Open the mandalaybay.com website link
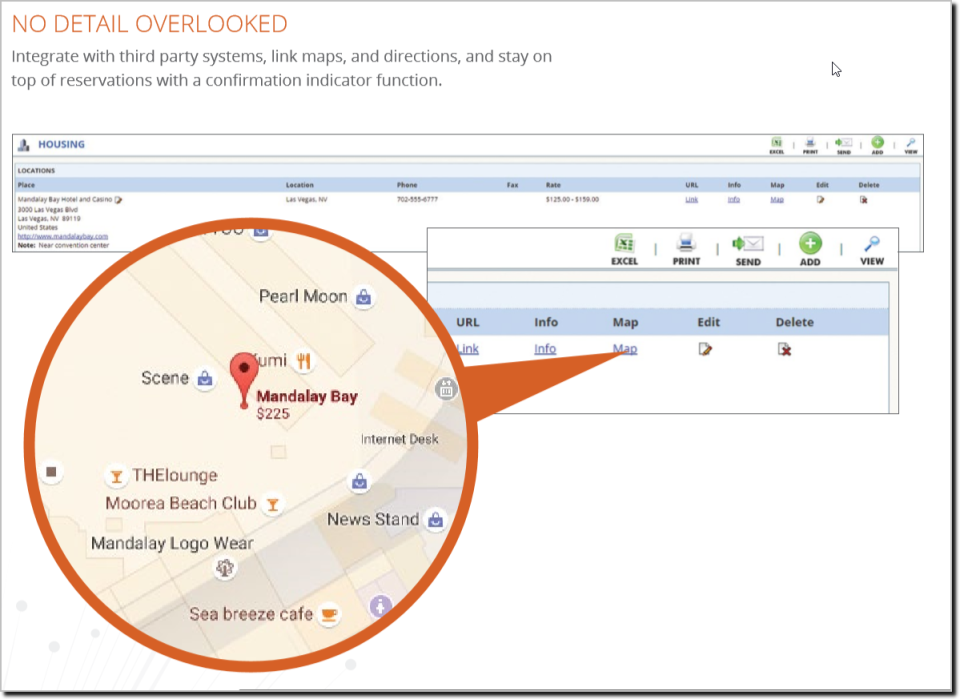Image resolution: width=960 pixels, height=699 pixels. tap(62, 236)
